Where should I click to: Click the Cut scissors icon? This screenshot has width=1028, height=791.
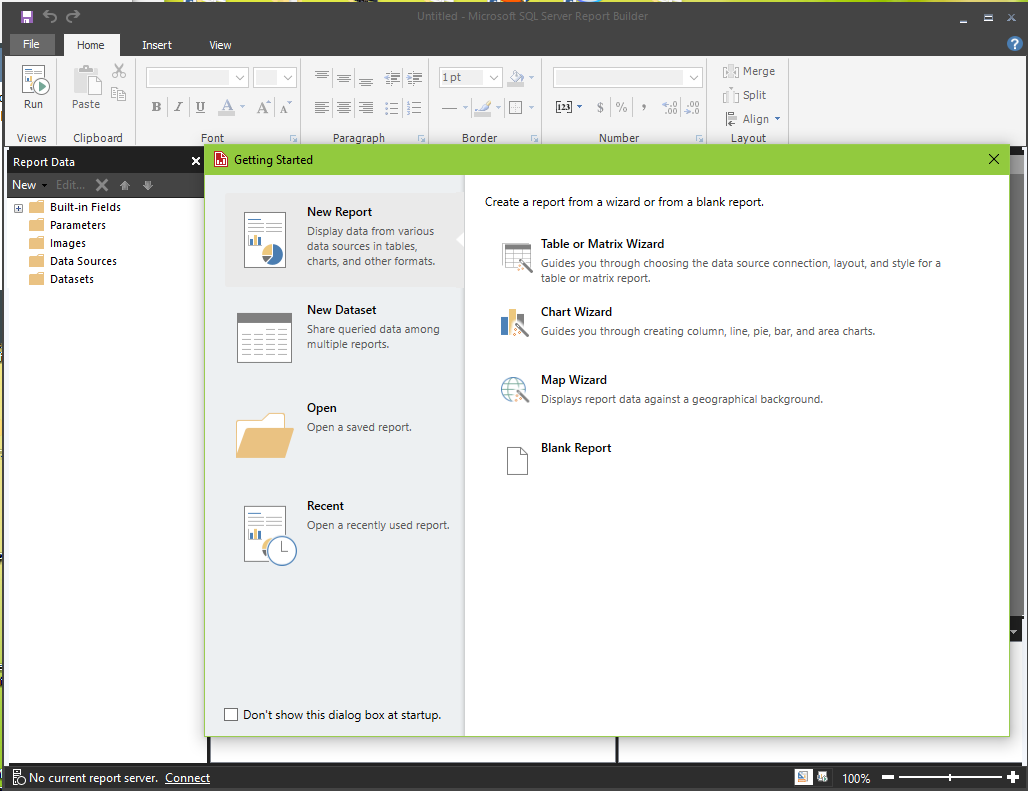point(119,71)
